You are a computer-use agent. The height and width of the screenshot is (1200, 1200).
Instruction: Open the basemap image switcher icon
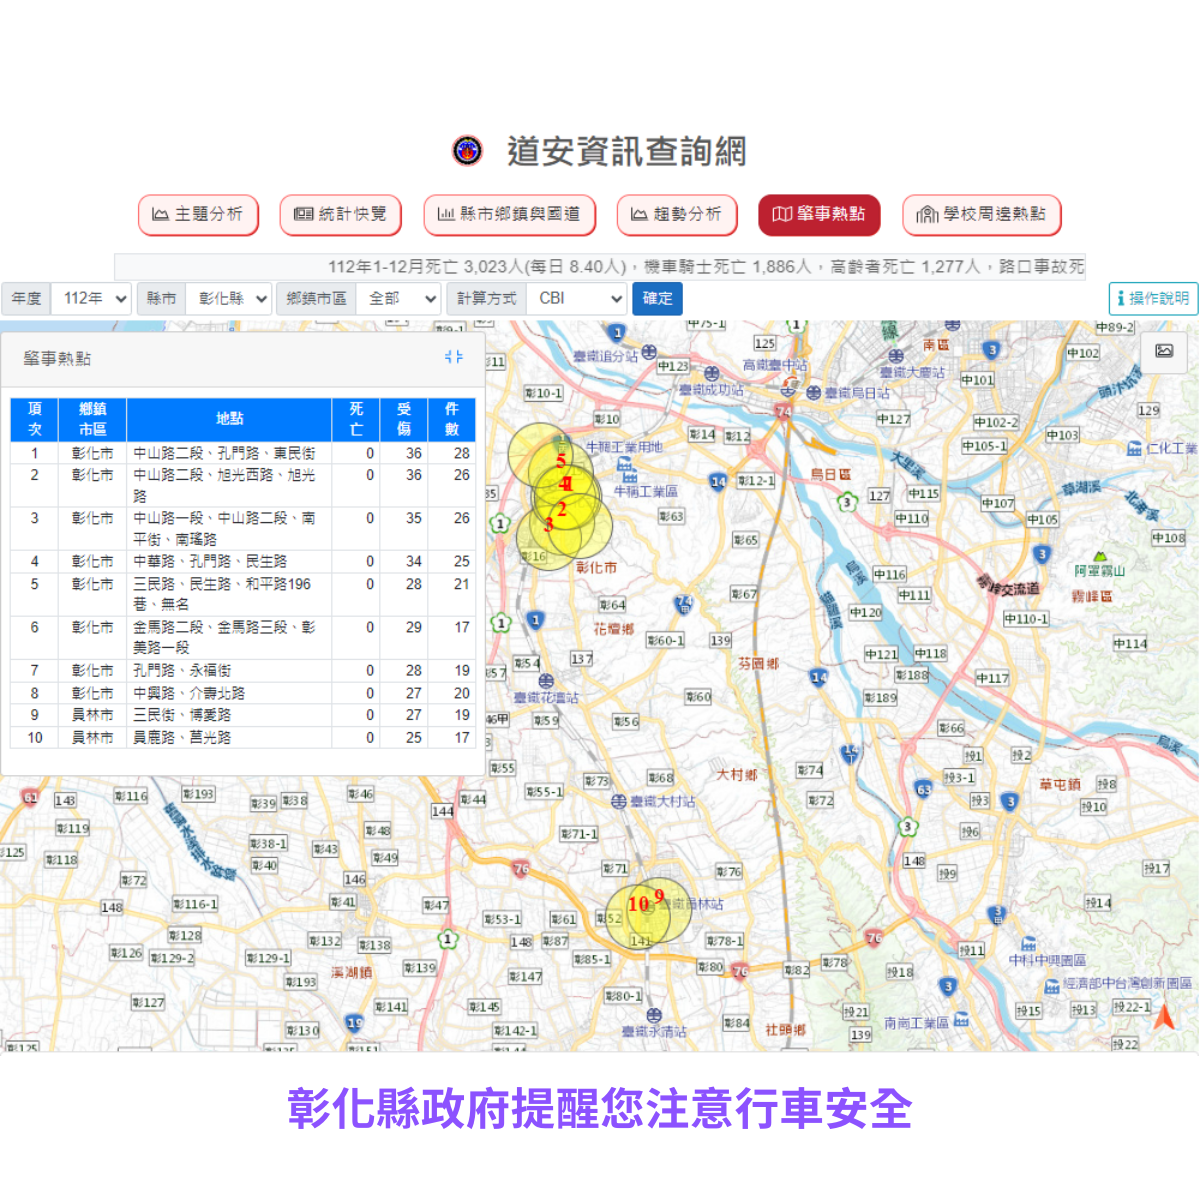(1164, 351)
